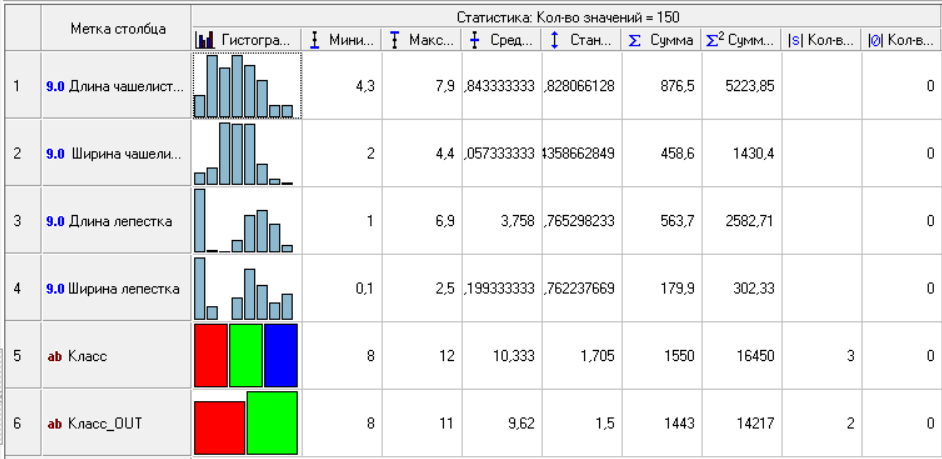Click the sigma icon in the Сумма header

click(x=634, y=40)
